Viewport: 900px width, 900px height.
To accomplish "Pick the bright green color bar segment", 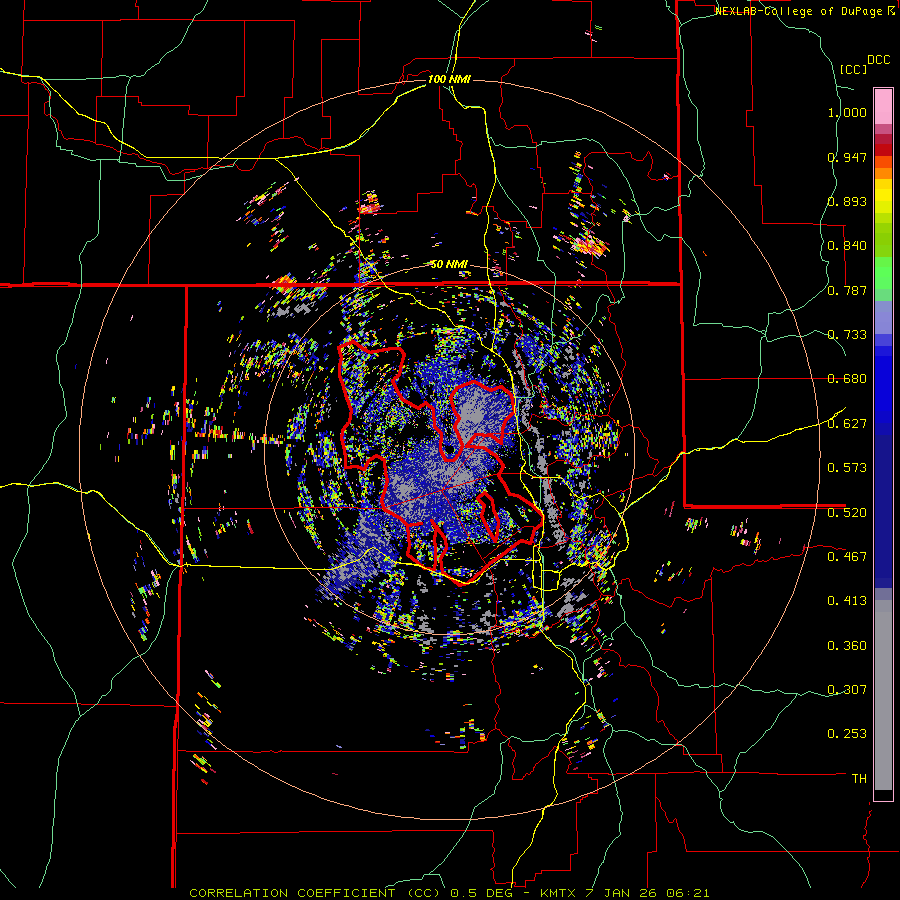I will click(x=883, y=273).
